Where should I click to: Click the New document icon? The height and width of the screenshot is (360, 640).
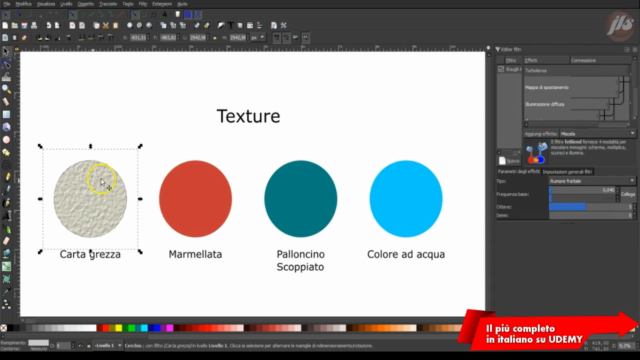pyautogui.click(x=5, y=25)
